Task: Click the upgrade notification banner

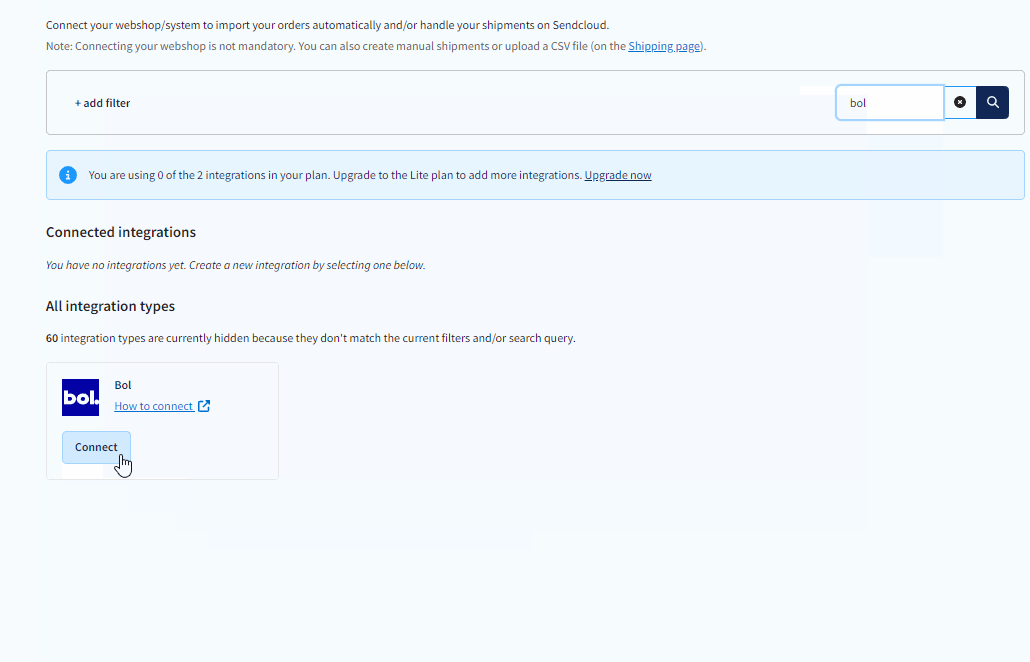Action: (x=535, y=174)
